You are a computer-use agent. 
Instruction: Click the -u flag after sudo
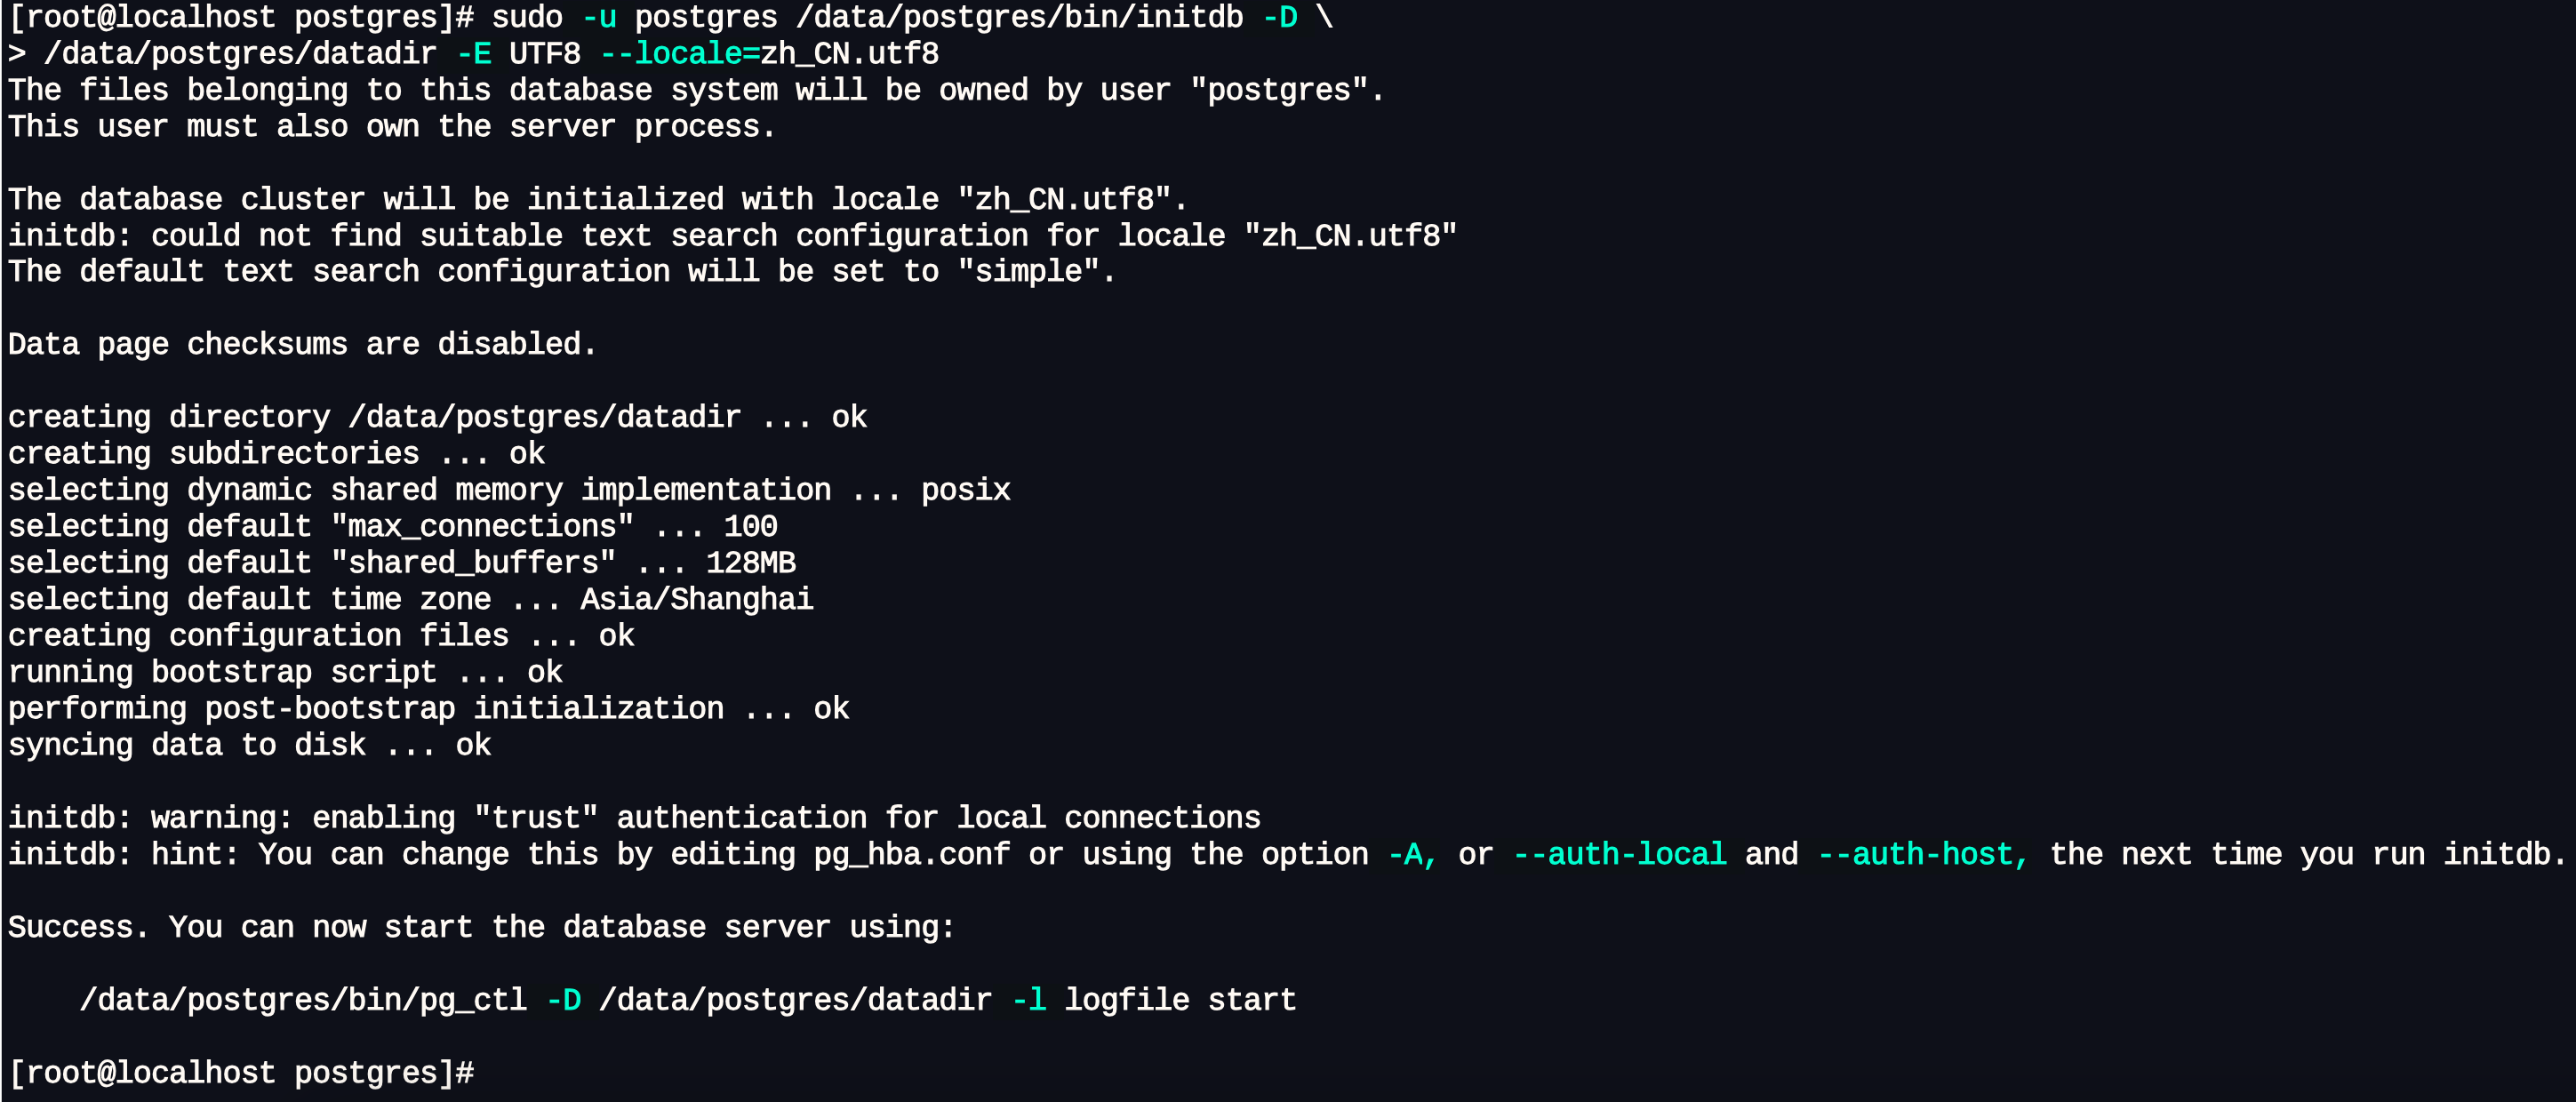(599, 17)
